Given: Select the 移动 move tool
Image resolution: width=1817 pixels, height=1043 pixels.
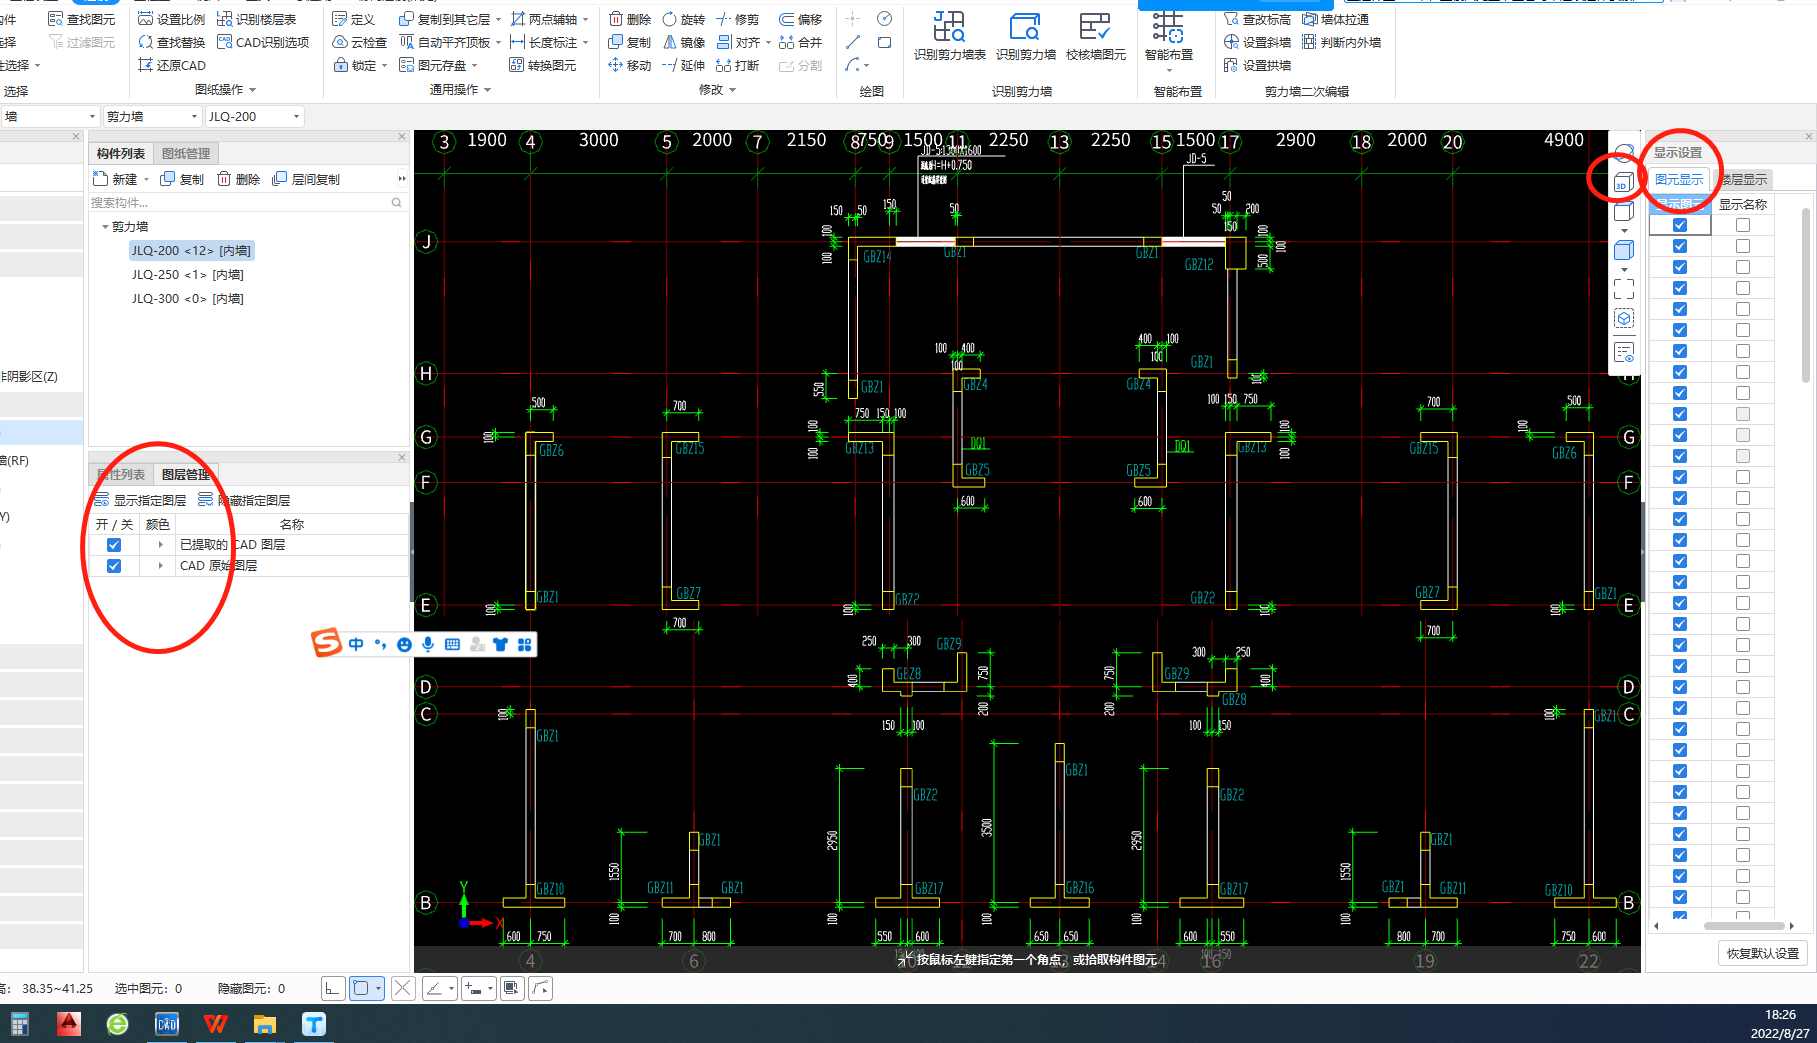Looking at the screenshot, I should (629, 65).
